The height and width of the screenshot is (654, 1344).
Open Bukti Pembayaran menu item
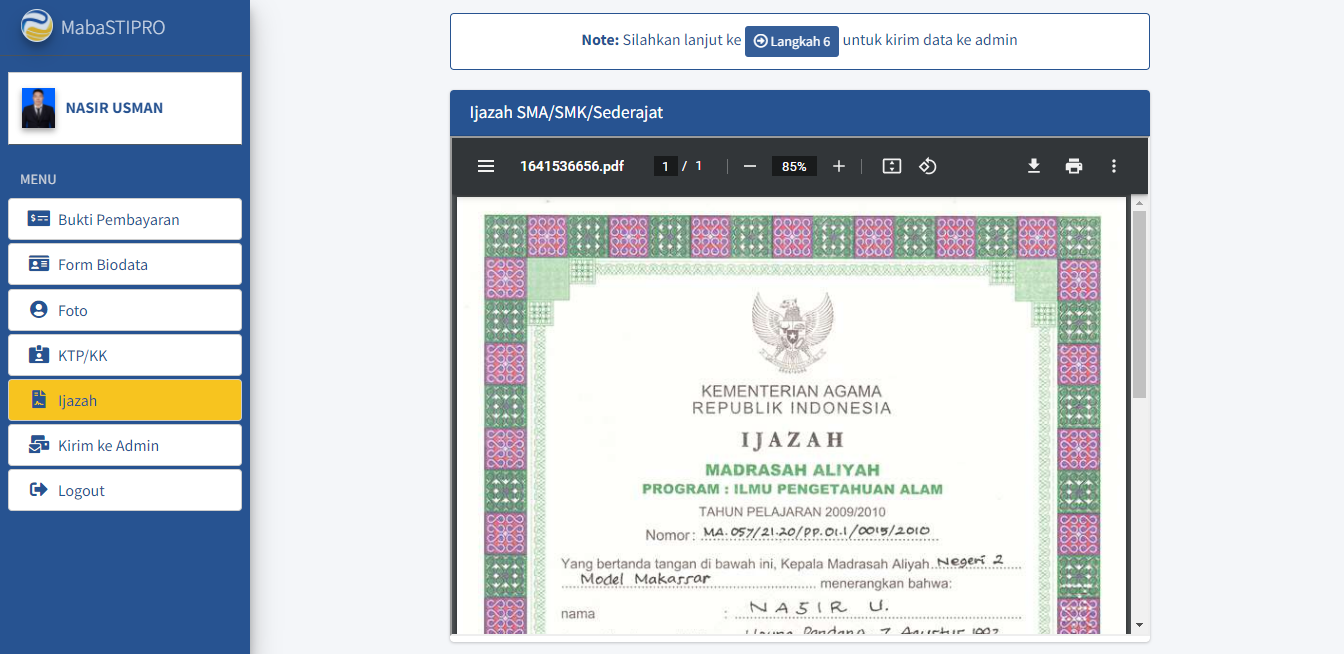coord(125,219)
